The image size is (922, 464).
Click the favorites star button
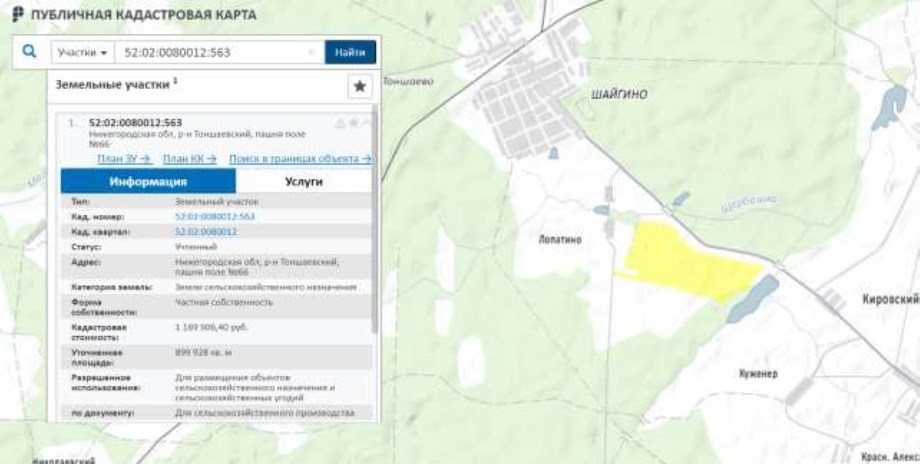click(x=359, y=87)
